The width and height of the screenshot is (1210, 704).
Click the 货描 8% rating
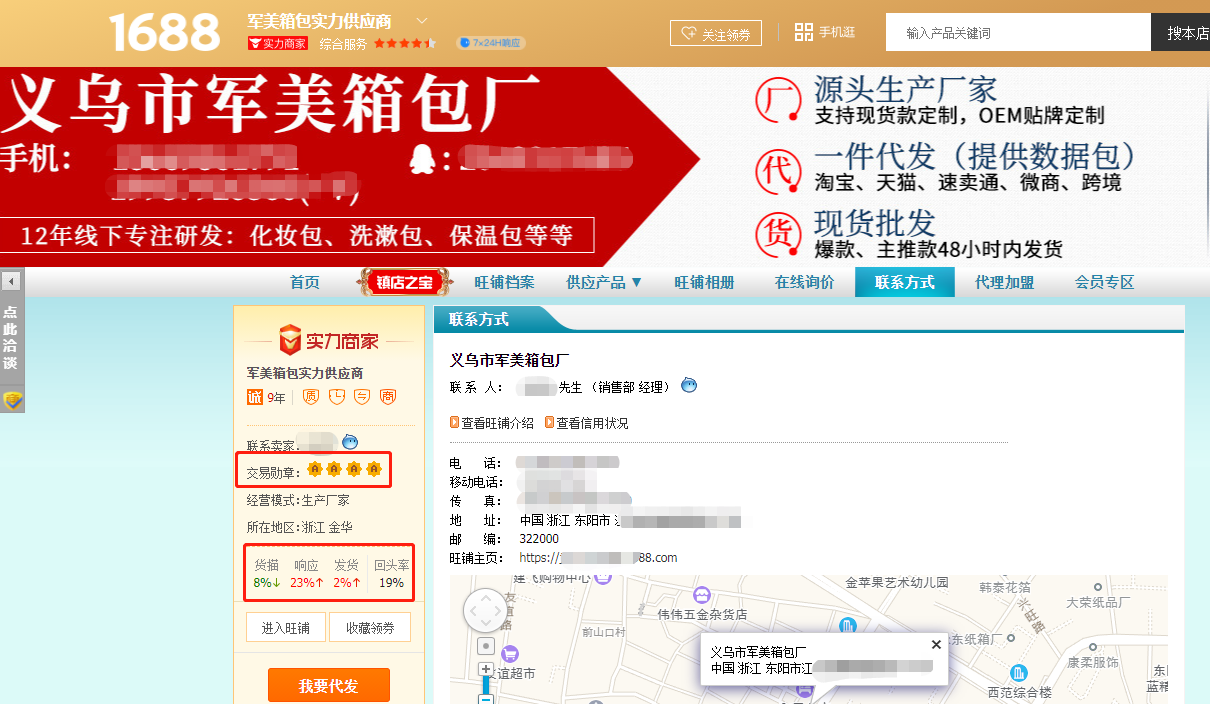pyautogui.click(x=267, y=574)
